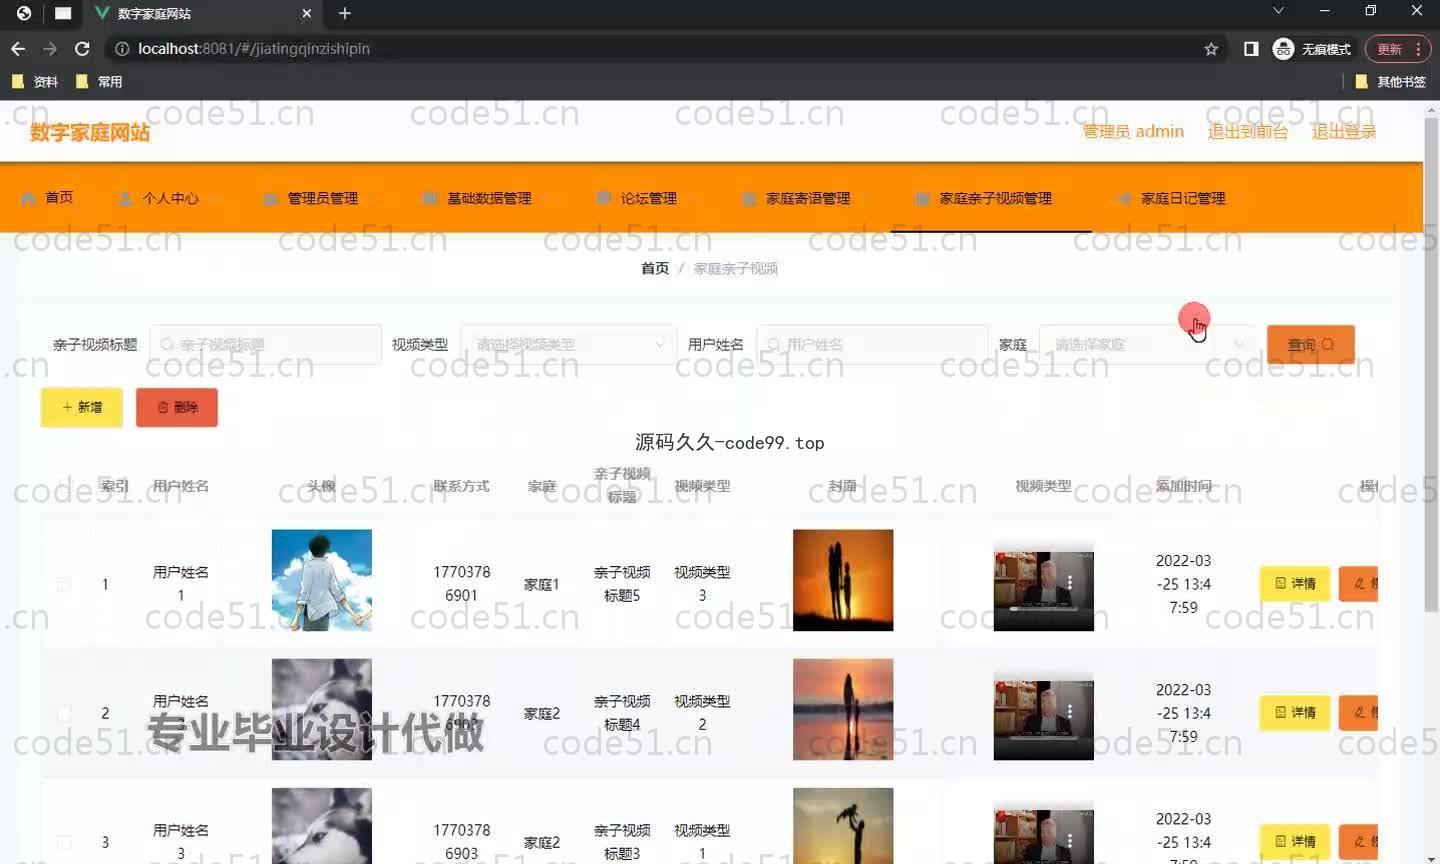This screenshot has height=864, width=1440.
Task: Open the cover image for 亲子视频标题3
Action: coord(843,826)
